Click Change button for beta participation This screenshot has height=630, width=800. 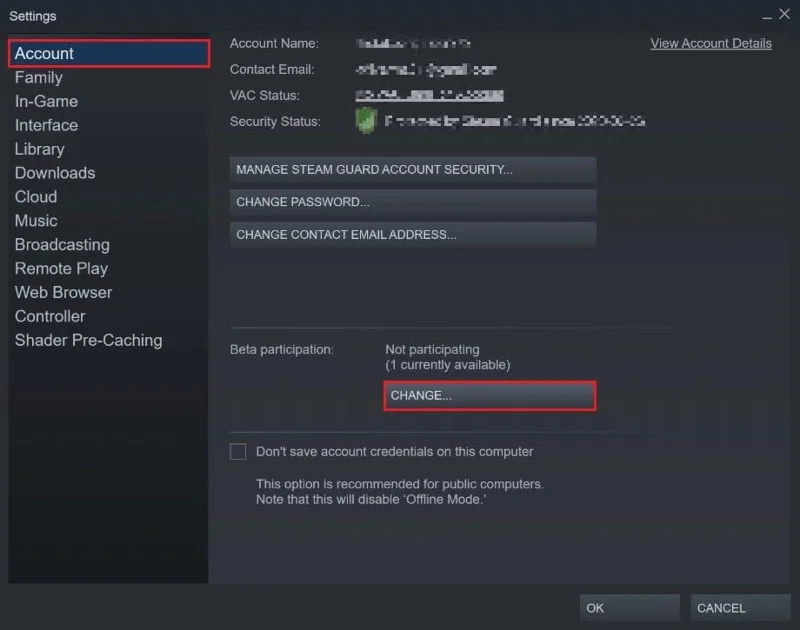pos(490,396)
